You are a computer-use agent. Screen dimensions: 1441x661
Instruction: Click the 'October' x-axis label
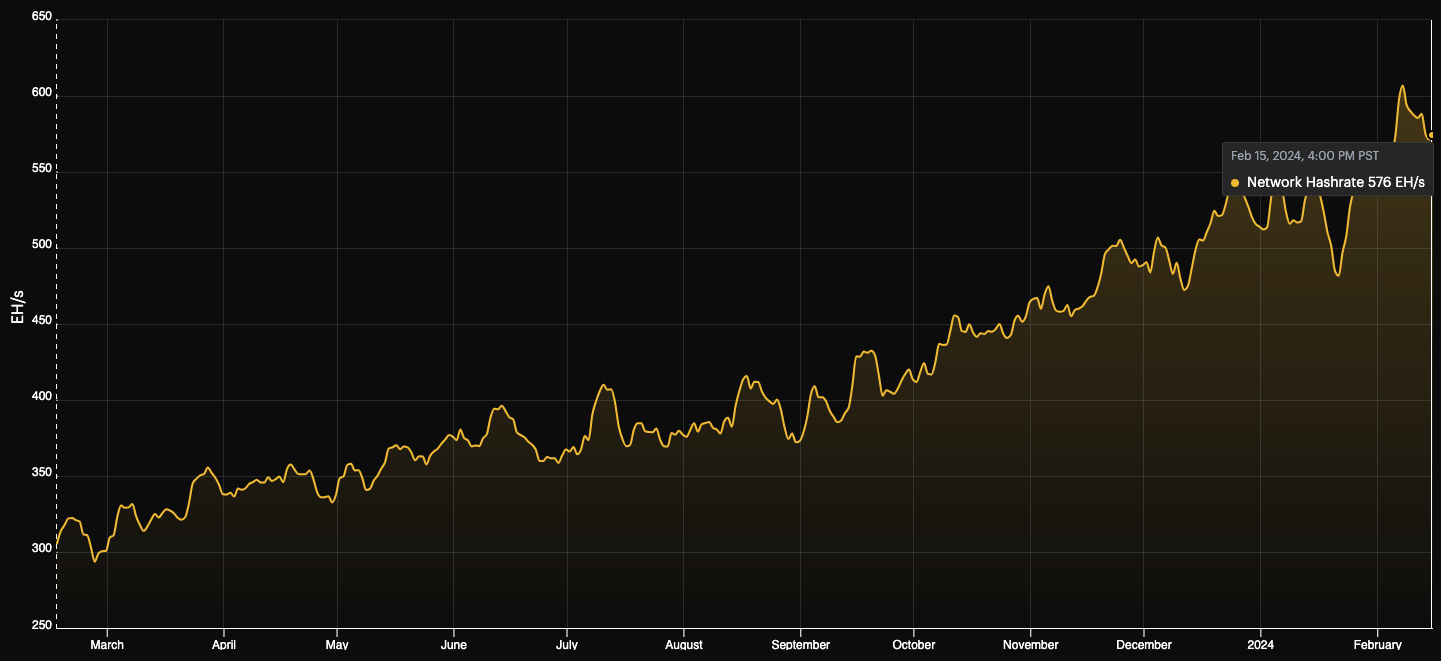pyautogui.click(x=913, y=645)
